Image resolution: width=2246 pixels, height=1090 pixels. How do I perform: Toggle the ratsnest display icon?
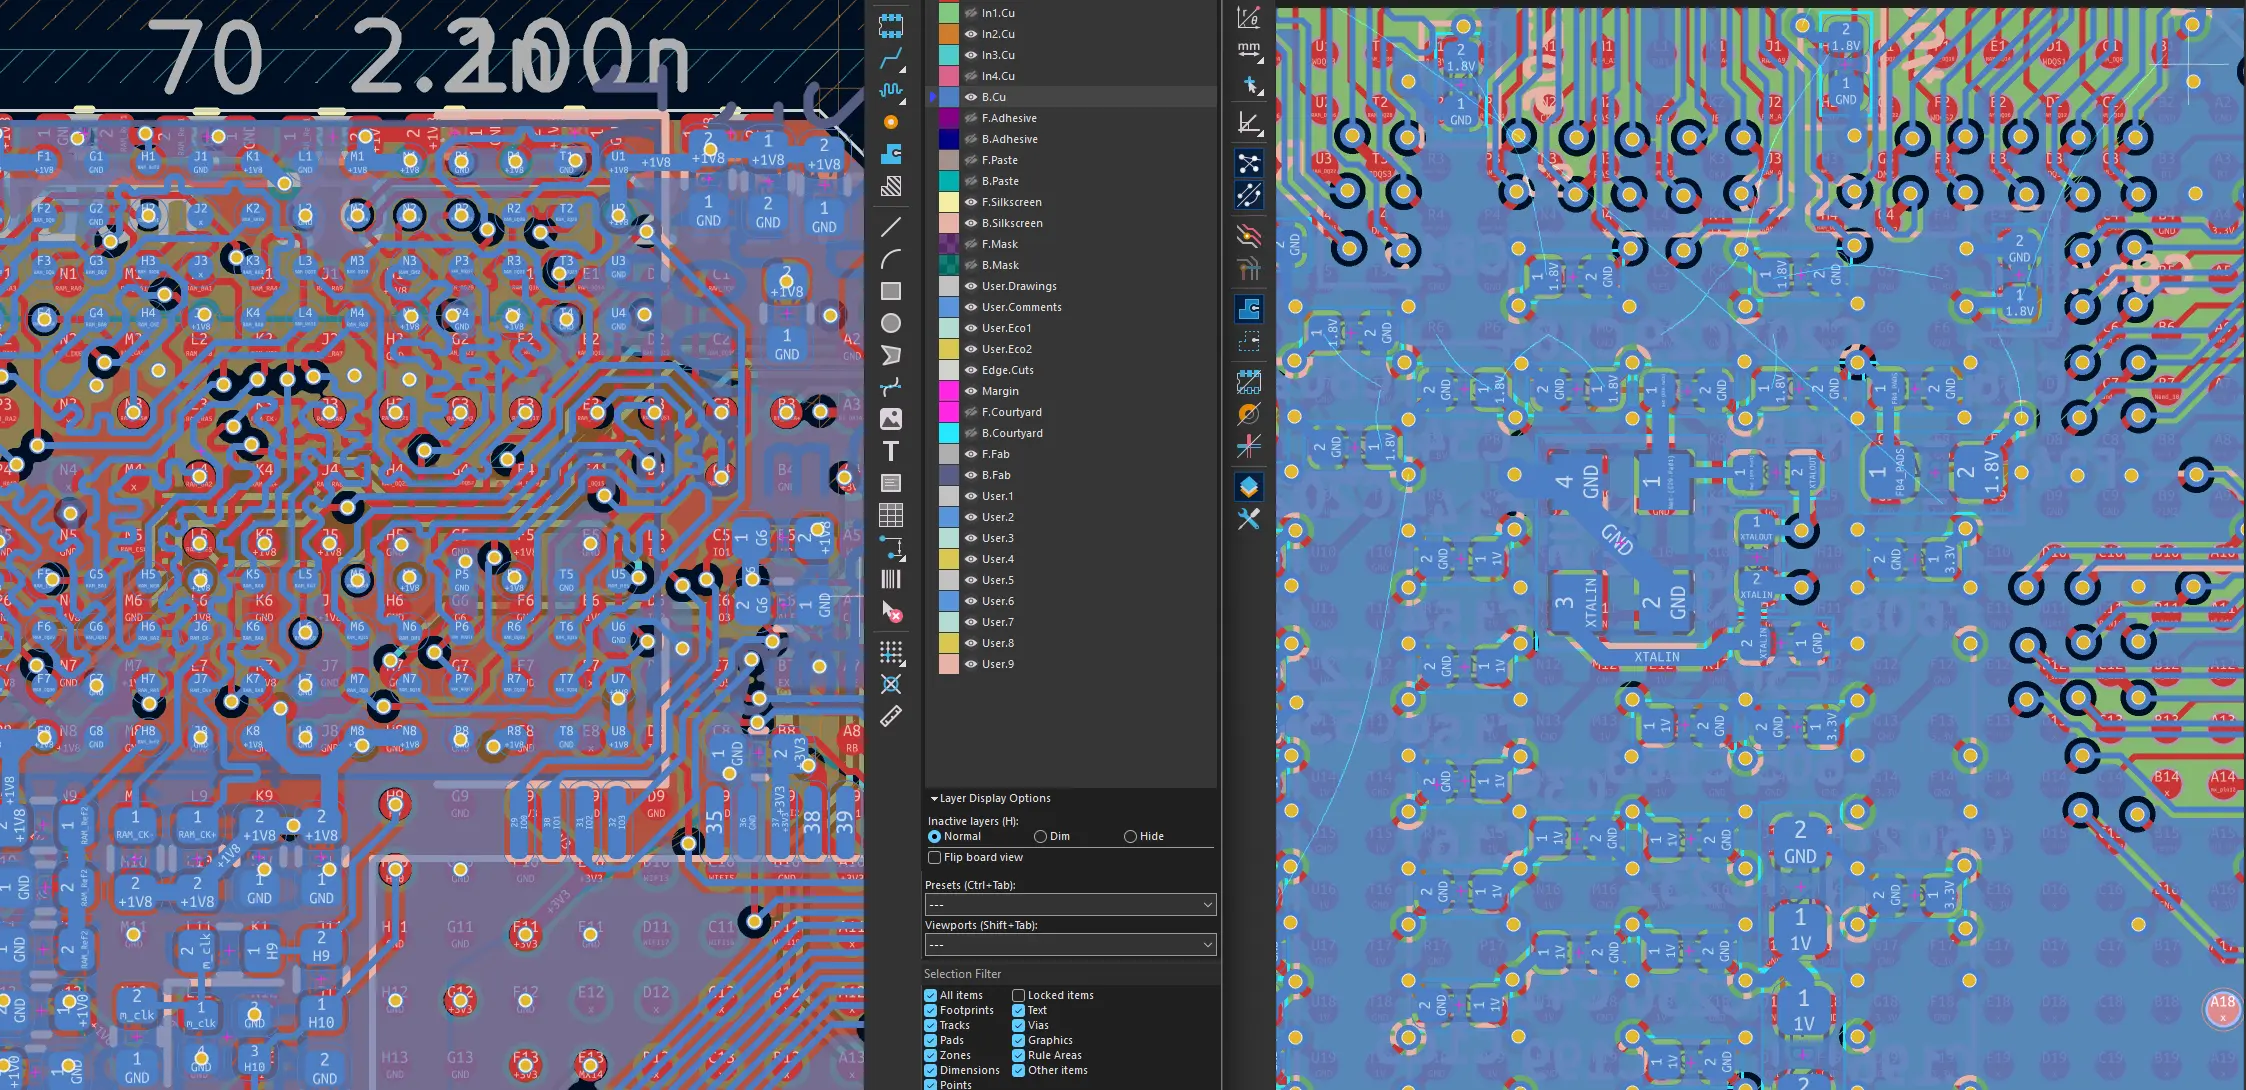pyautogui.click(x=1249, y=163)
